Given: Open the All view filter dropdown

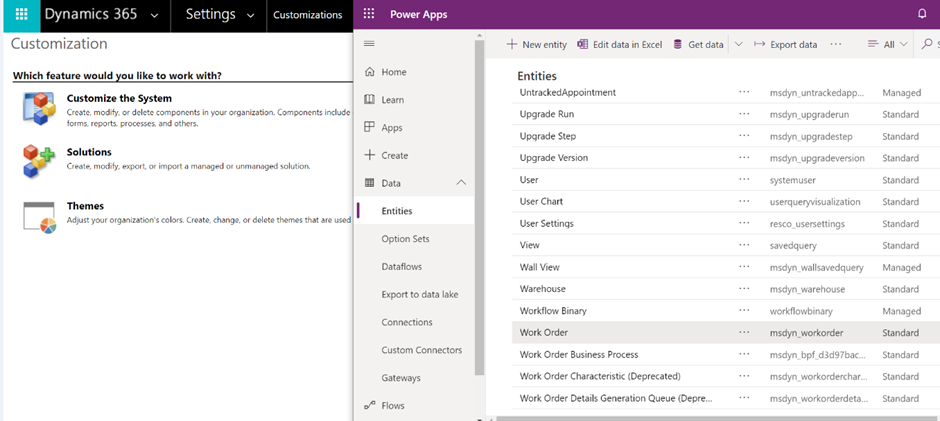Looking at the screenshot, I should (x=888, y=44).
